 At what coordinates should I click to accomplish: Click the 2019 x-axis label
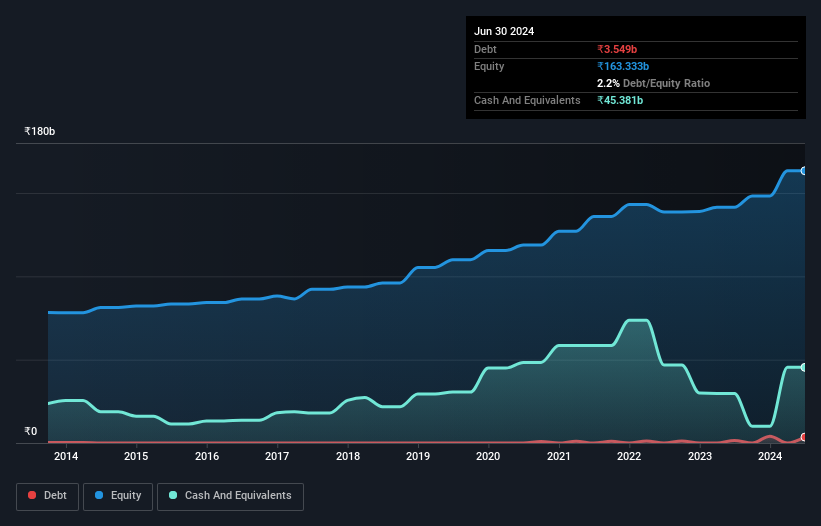418,456
